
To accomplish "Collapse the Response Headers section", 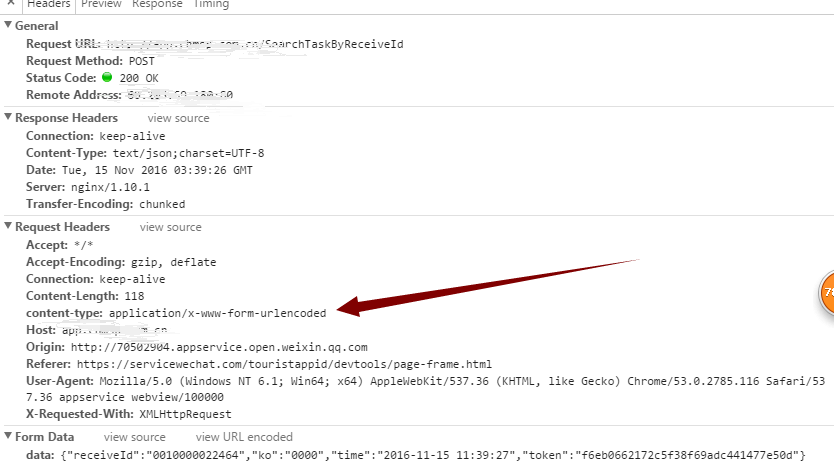I will coord(8,118).
